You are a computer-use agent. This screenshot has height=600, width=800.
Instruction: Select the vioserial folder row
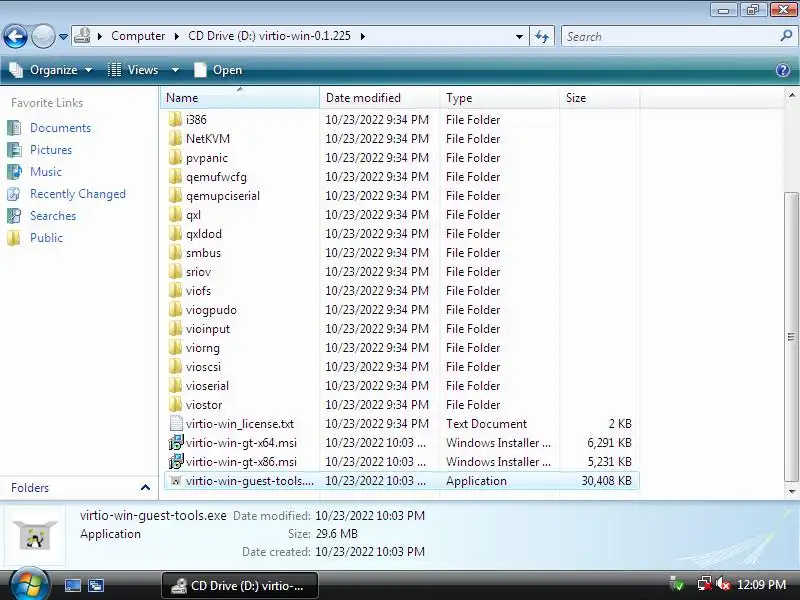[402, 386]
